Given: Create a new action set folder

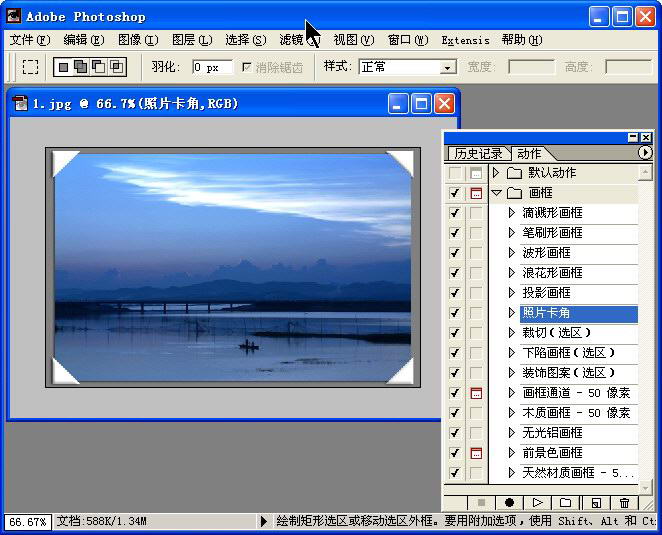Looking at the screenshot, I should (565, 503).
